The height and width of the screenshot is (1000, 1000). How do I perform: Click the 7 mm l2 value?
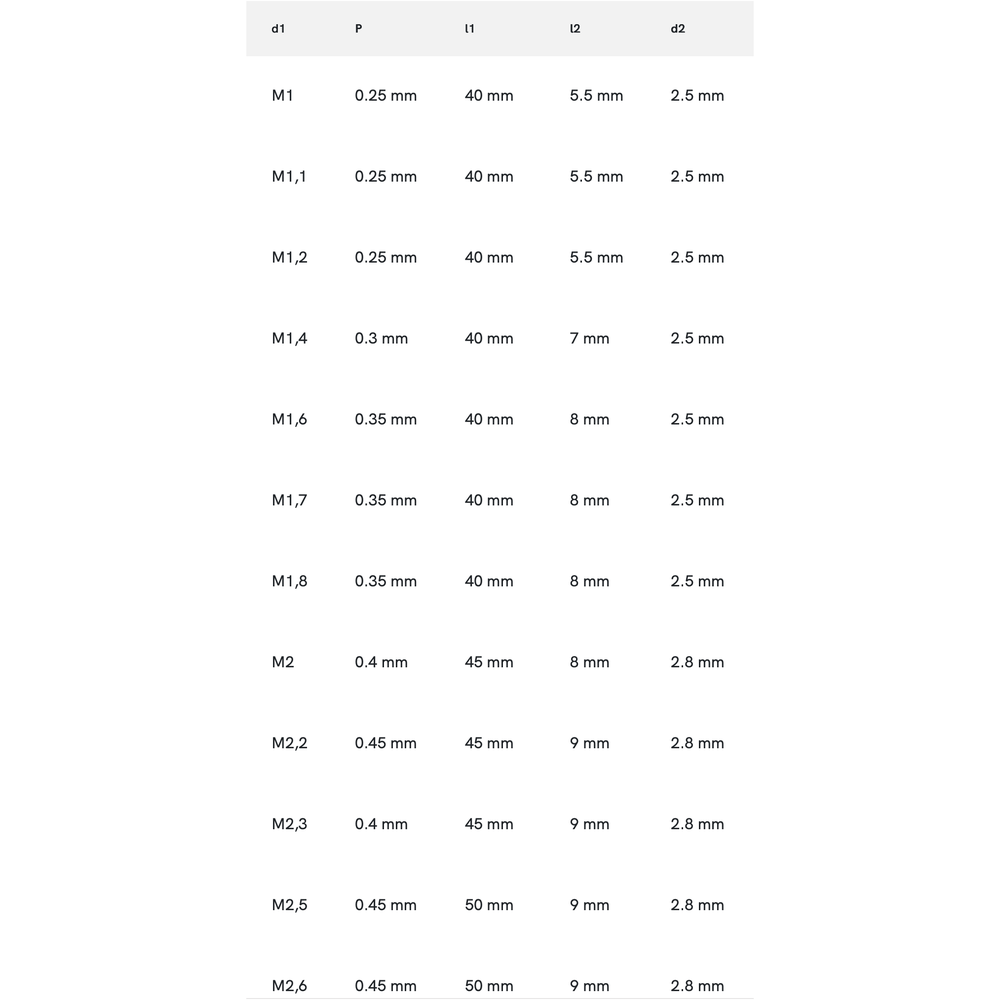[x=589, y=339]
